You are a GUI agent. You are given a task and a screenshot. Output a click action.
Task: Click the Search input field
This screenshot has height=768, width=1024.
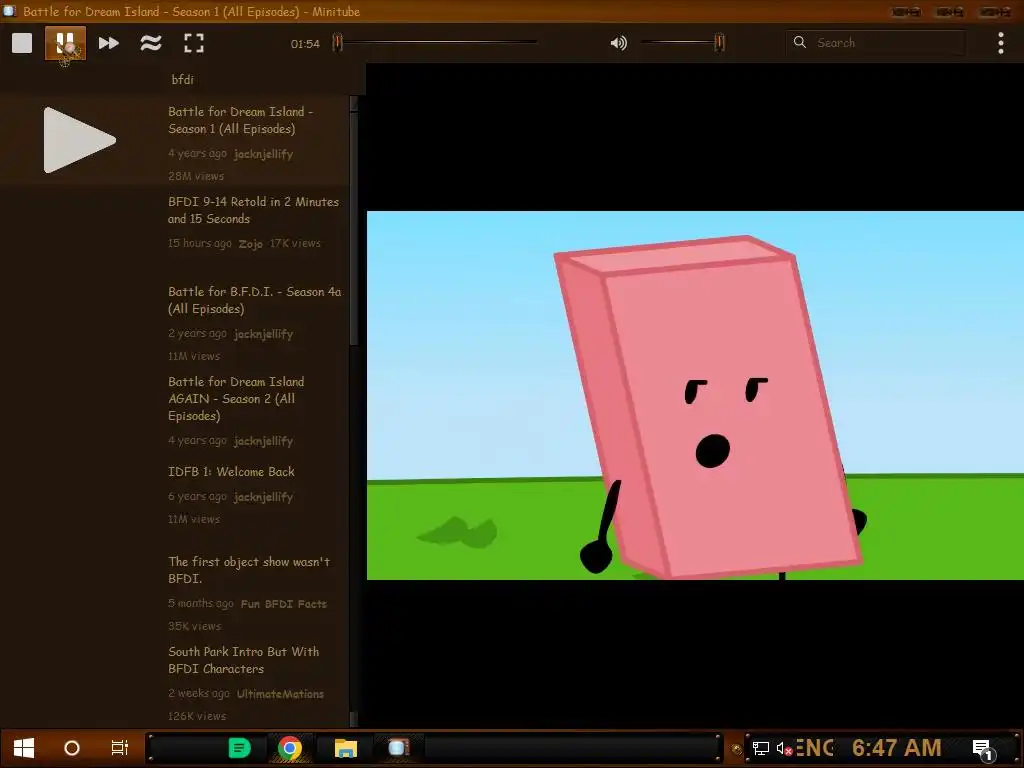875,42
